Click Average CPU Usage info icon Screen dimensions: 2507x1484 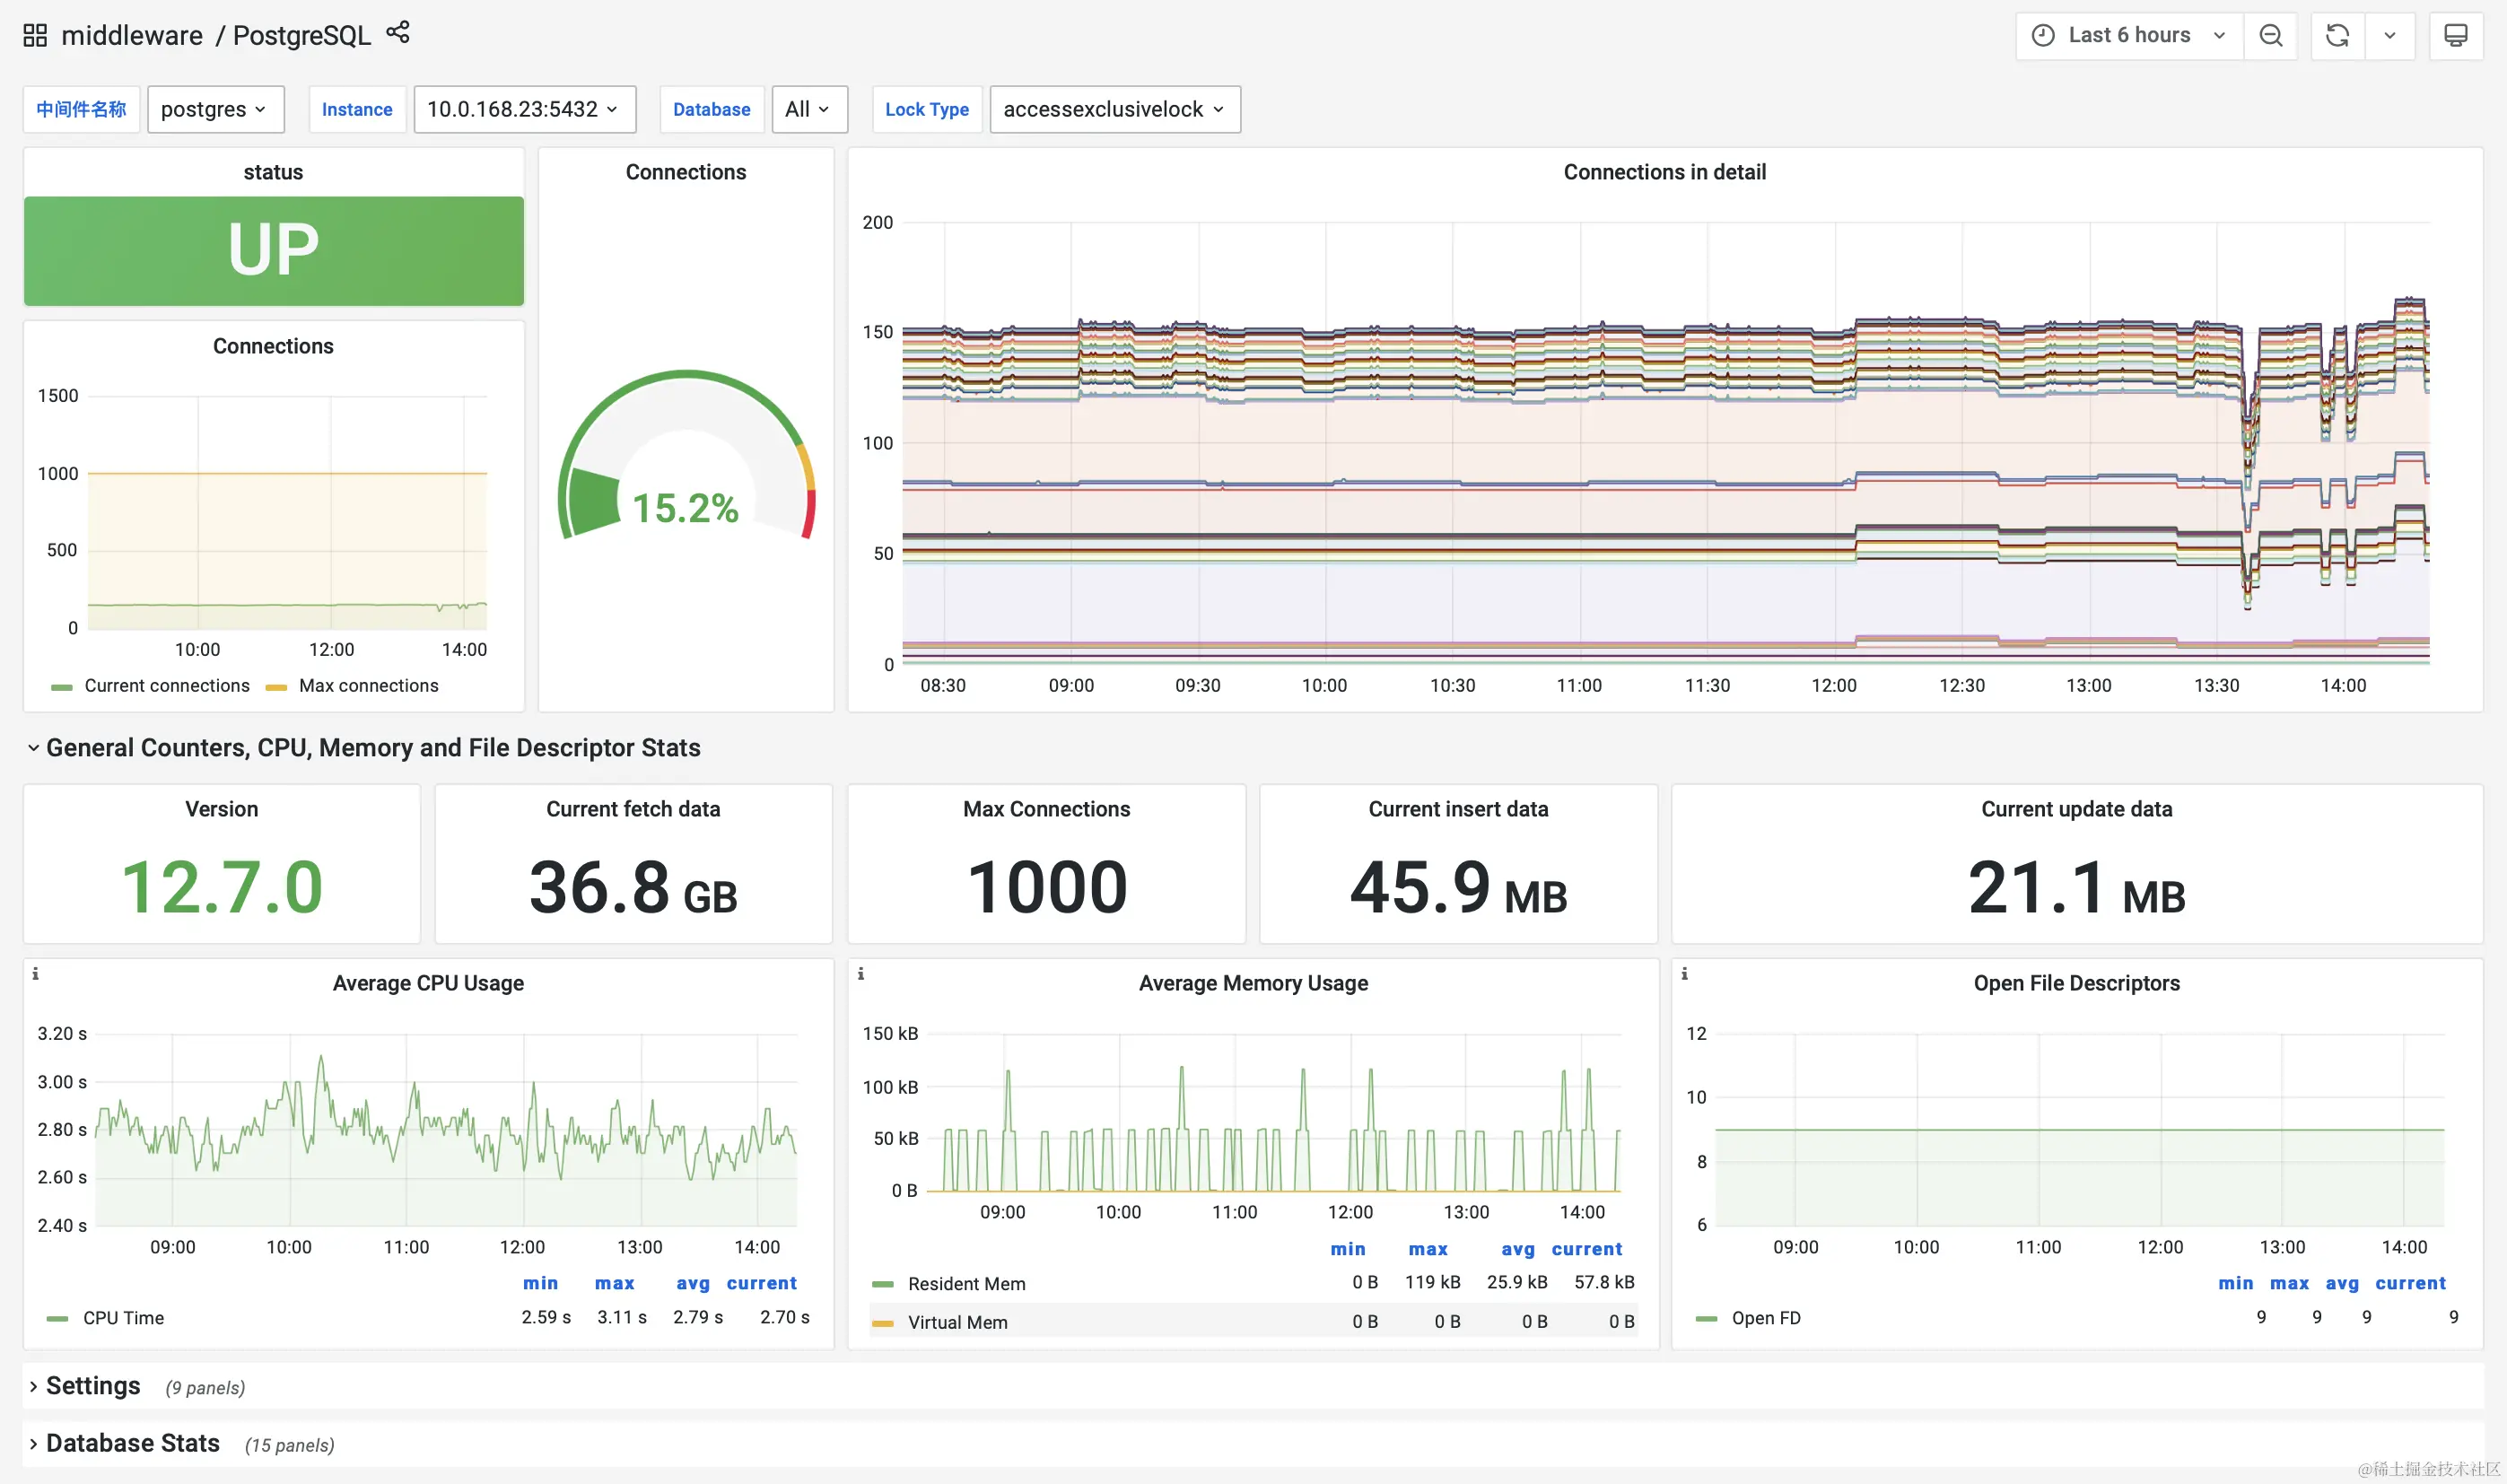coord(36,973)
